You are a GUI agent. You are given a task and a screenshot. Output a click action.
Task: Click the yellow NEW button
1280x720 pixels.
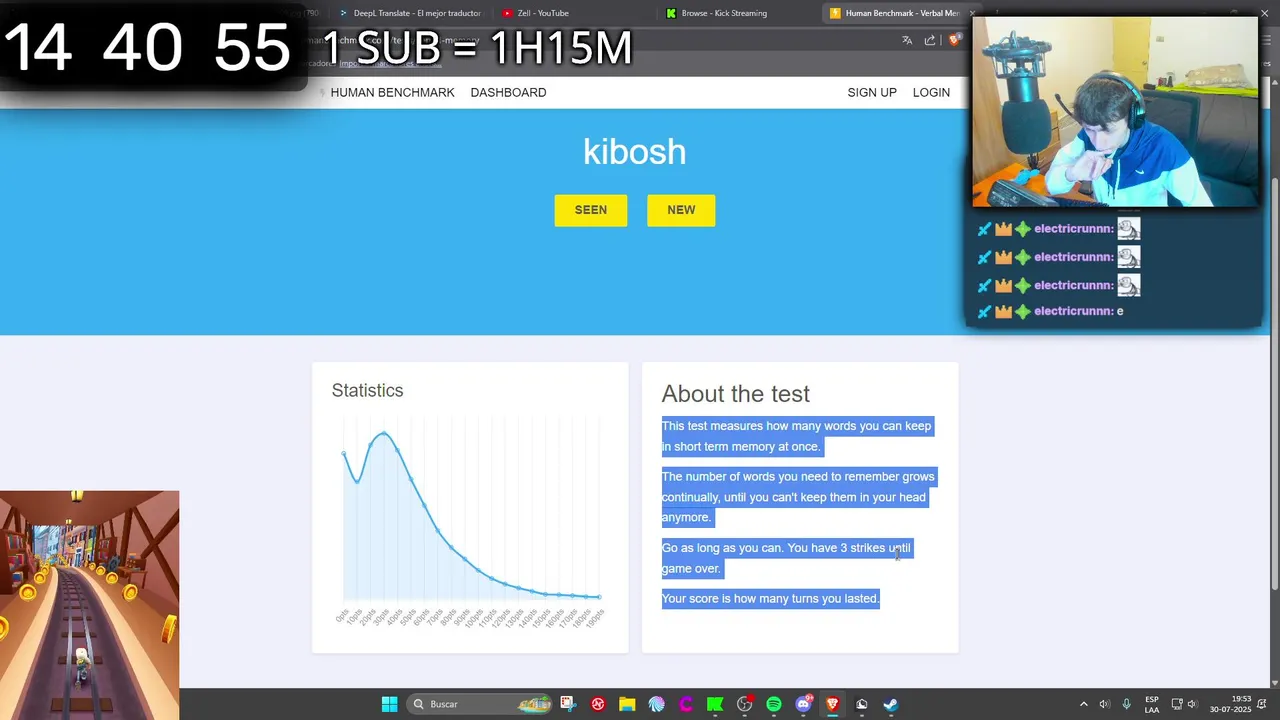point(681,210)
